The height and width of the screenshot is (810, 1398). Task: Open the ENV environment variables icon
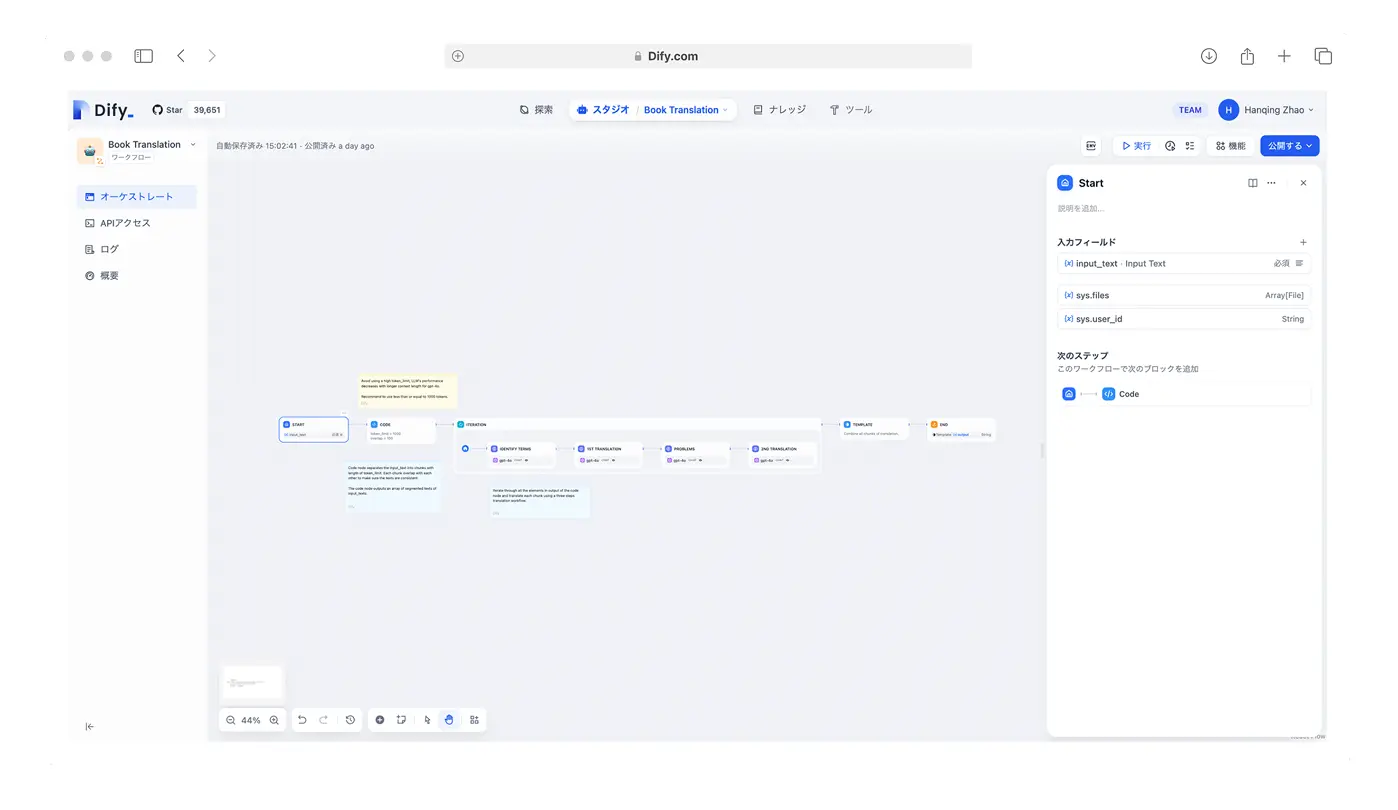[x=1091, y=146]
